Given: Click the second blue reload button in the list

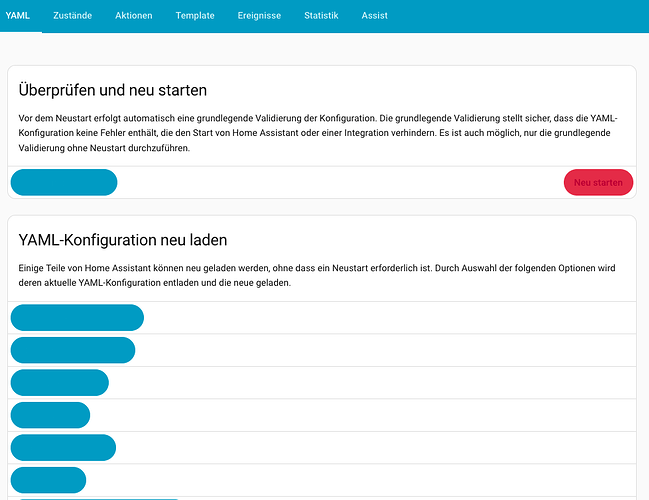Looking at the screenshot, I should [72, 350].
